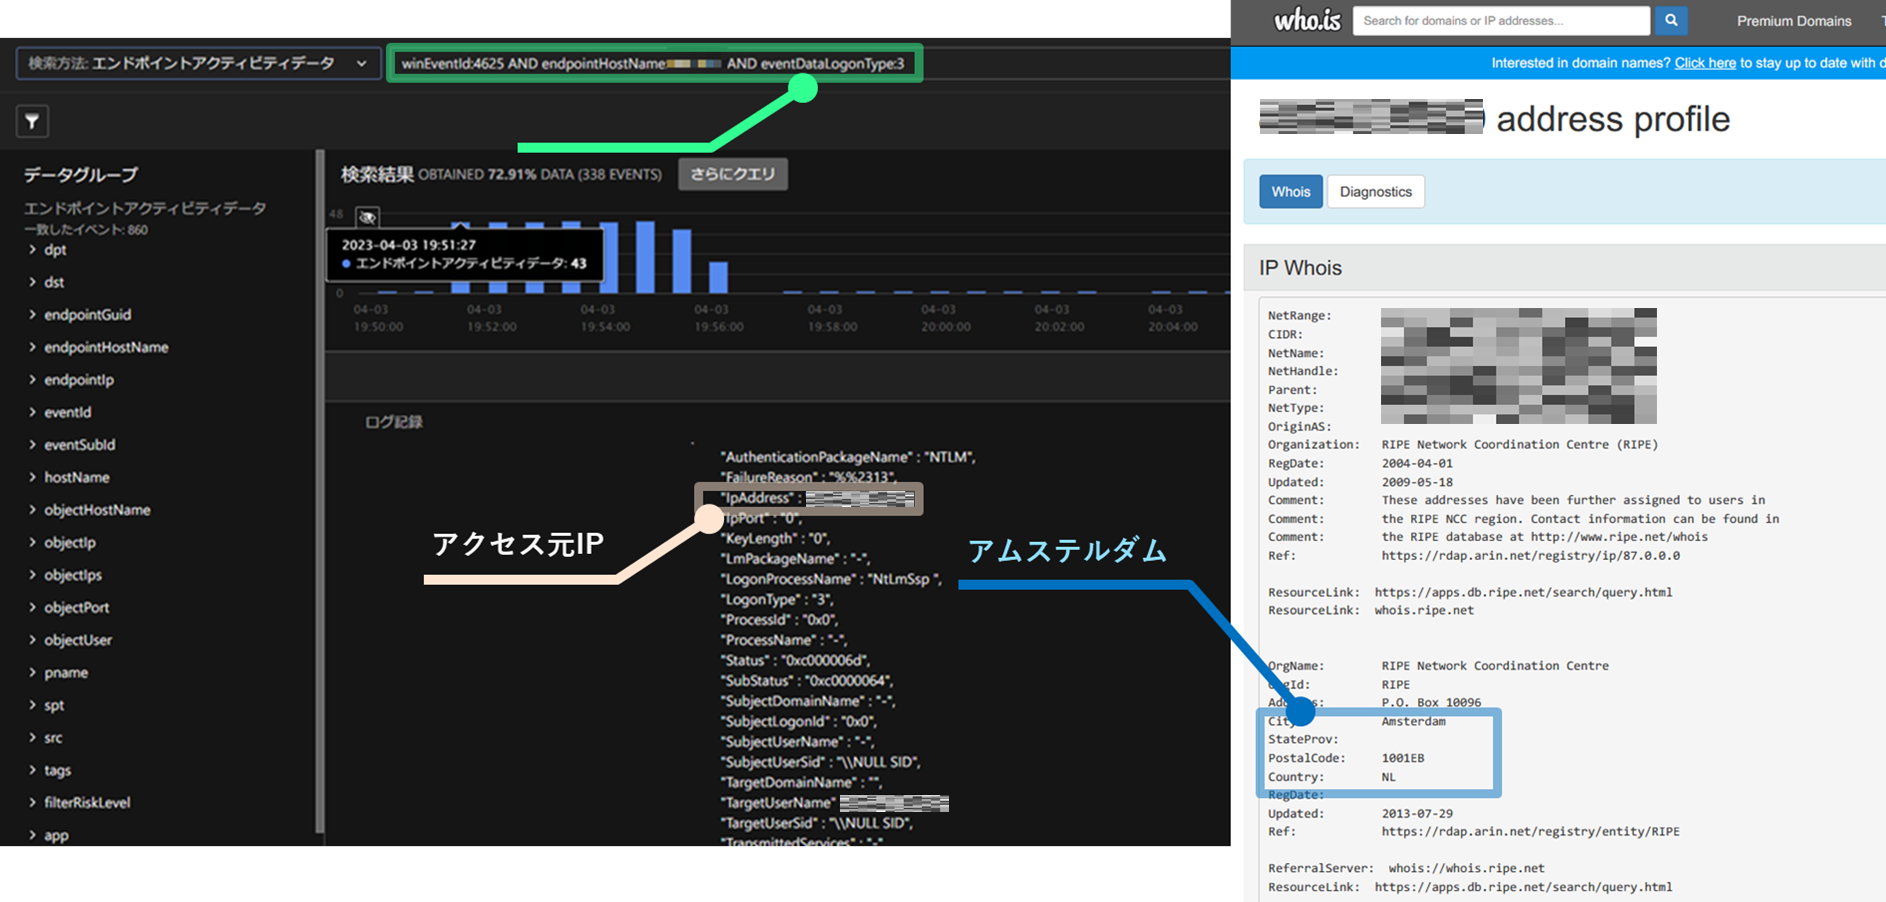Click the who.is logo

[x=1306, y=21]
